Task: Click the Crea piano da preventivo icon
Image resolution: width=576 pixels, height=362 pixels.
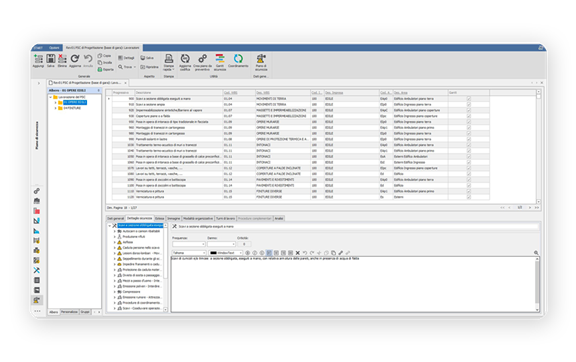Action: [x=202, y=59]
